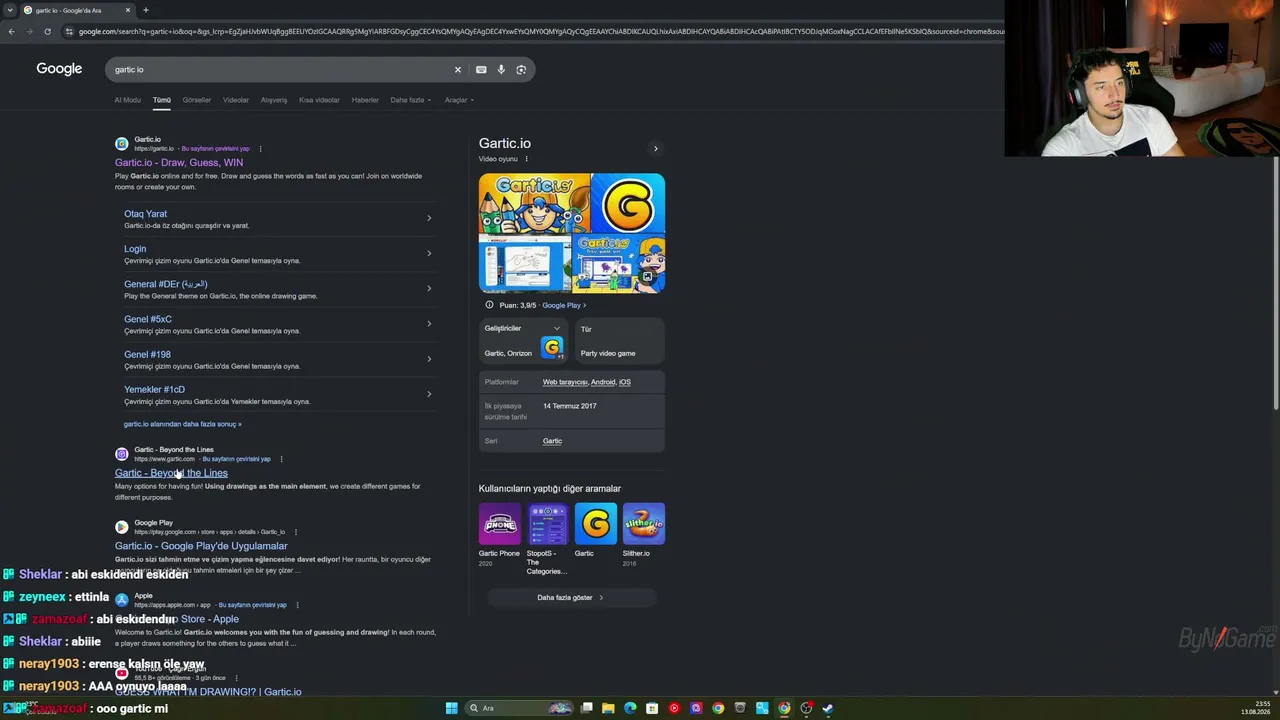Image resolution: width=1280 pixels, height=720 pixels.
Task: Click inside the Google search input field
Action: coord(280,69)
